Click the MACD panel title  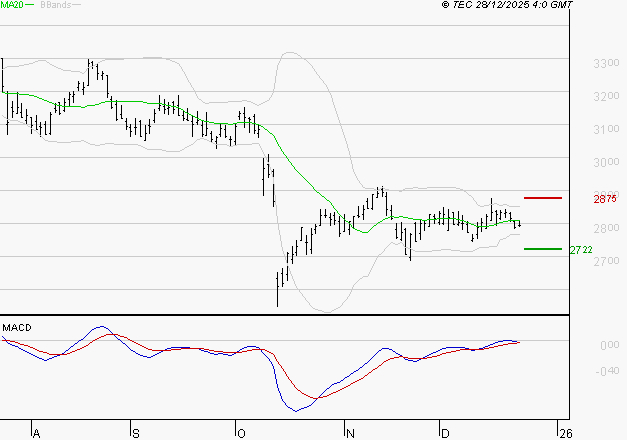click(17, 328)
